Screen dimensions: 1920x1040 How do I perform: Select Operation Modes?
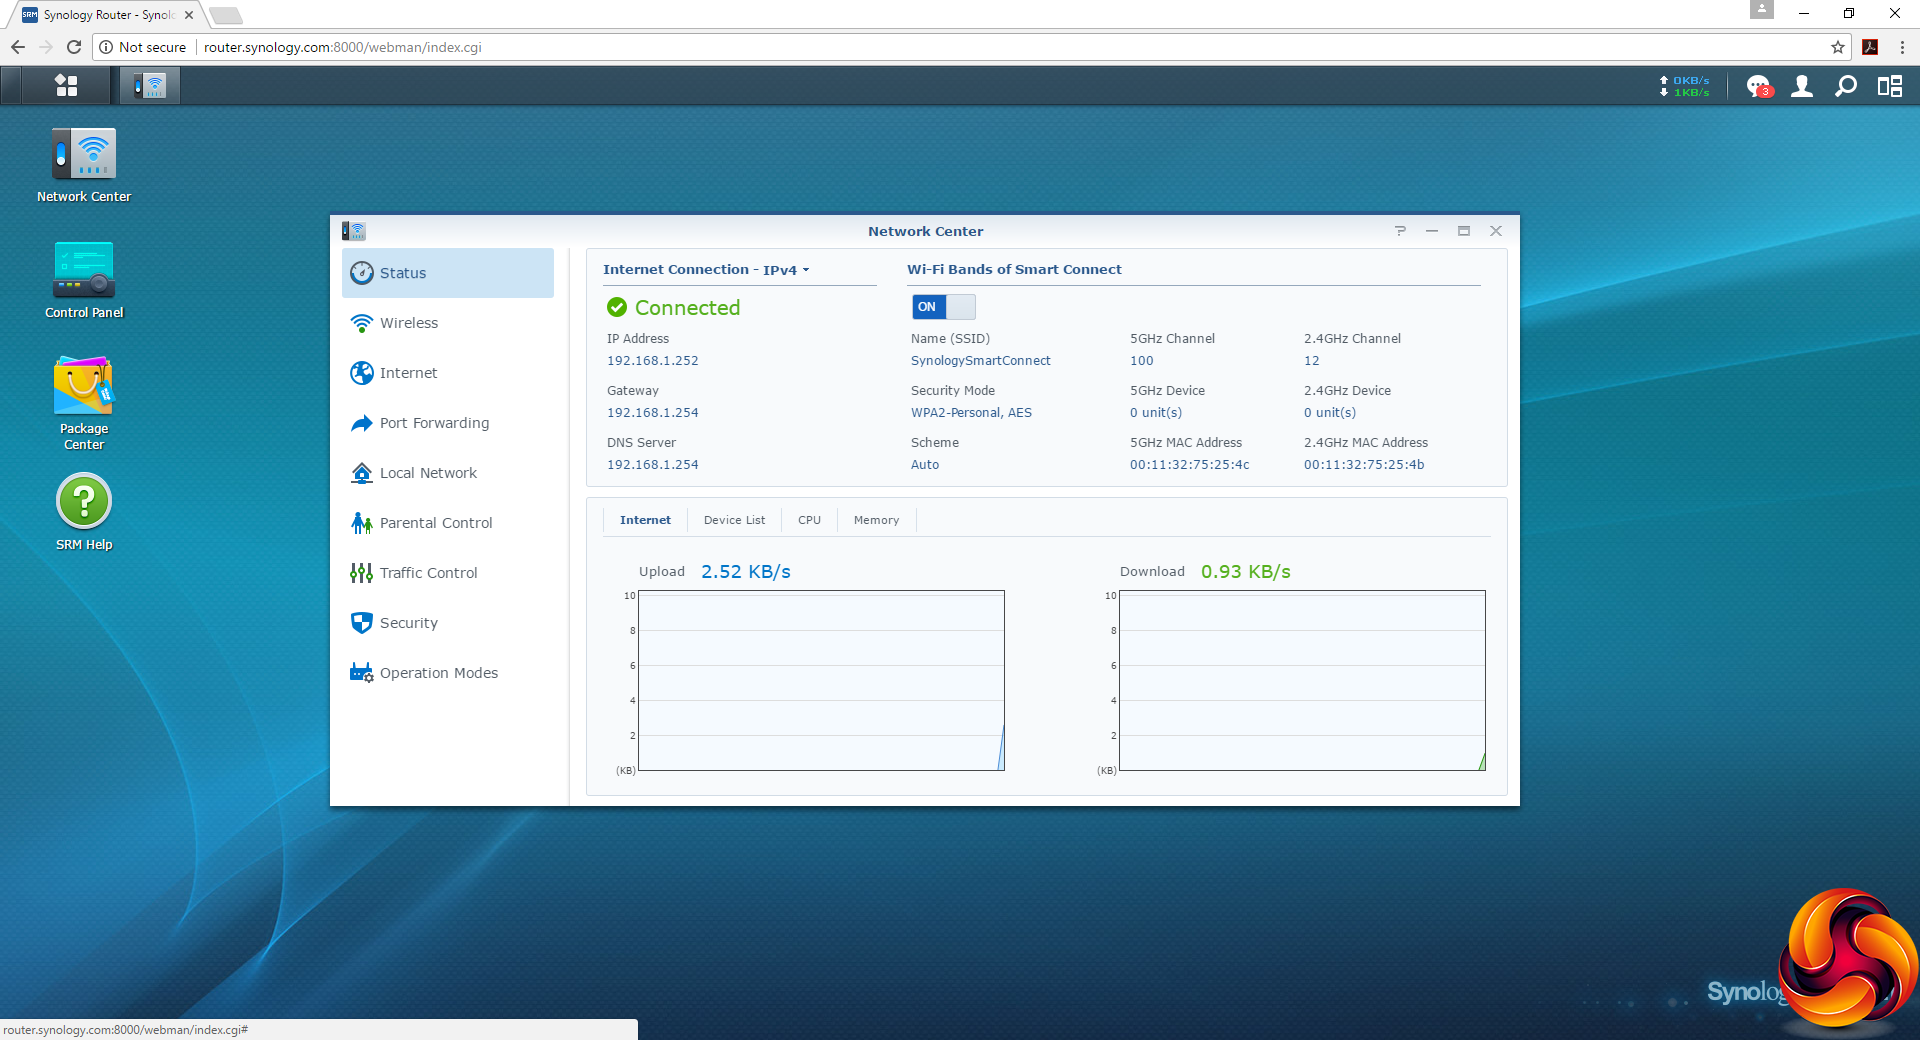[438, 672]
